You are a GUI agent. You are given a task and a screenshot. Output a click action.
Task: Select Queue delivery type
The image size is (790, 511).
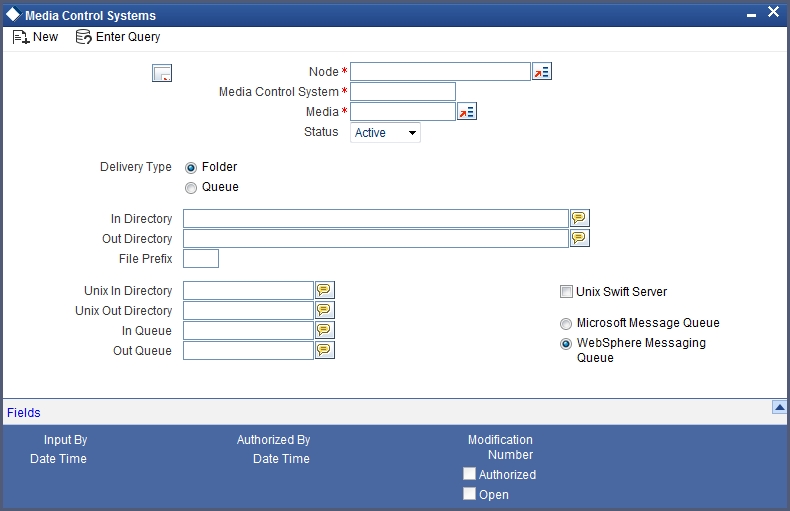pyautogui.click(x=191, y=188)
